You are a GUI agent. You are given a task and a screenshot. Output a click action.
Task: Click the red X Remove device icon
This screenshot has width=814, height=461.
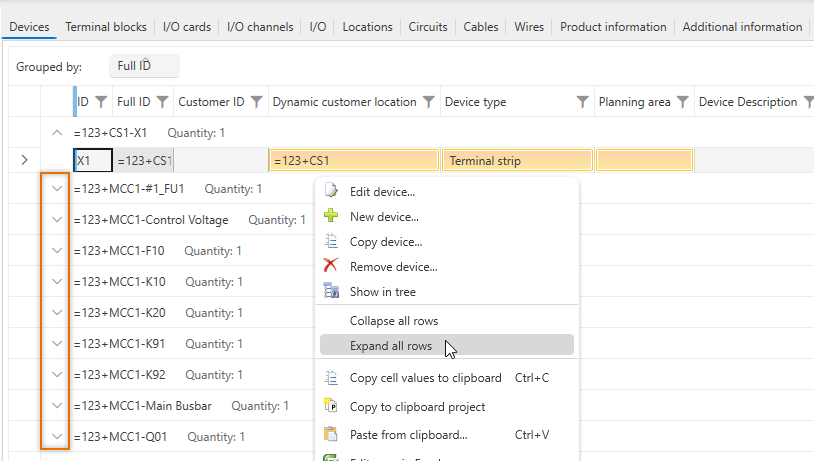click(331, 266)
